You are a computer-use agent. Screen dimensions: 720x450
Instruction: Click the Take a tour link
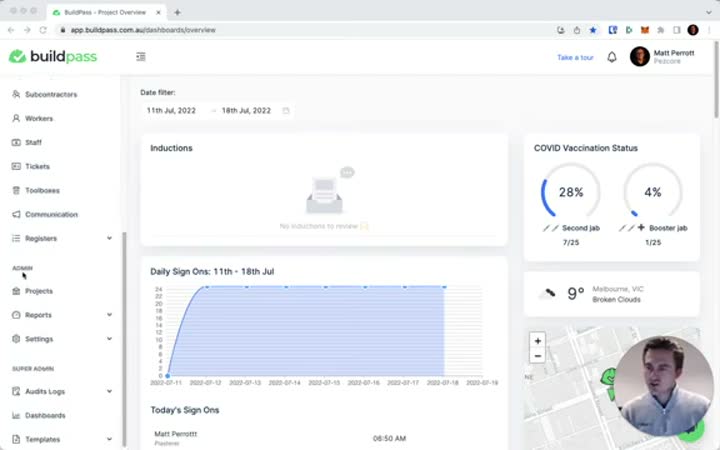575,57
